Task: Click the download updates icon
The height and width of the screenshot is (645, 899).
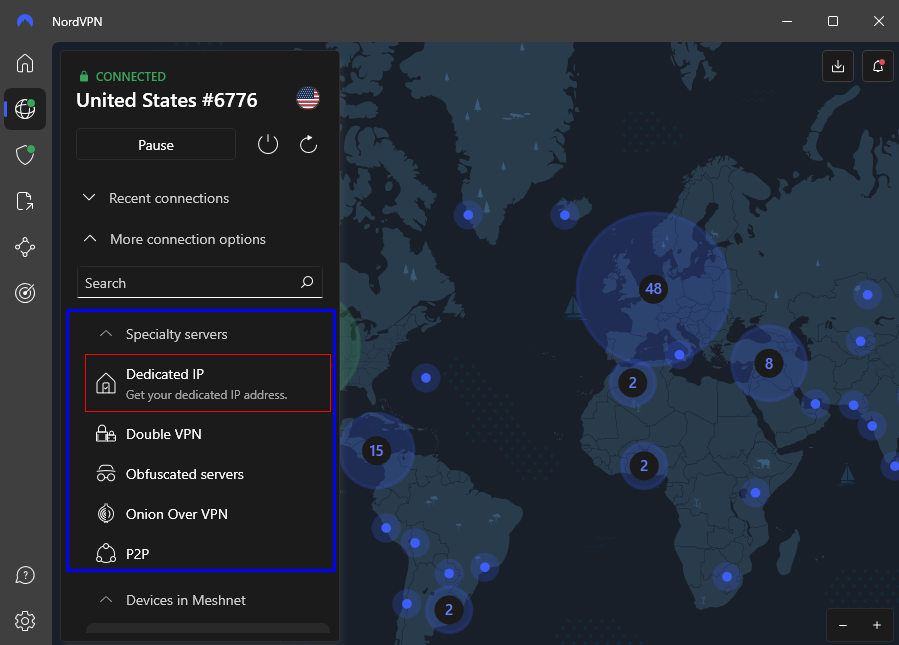Action: coord(838,67)
